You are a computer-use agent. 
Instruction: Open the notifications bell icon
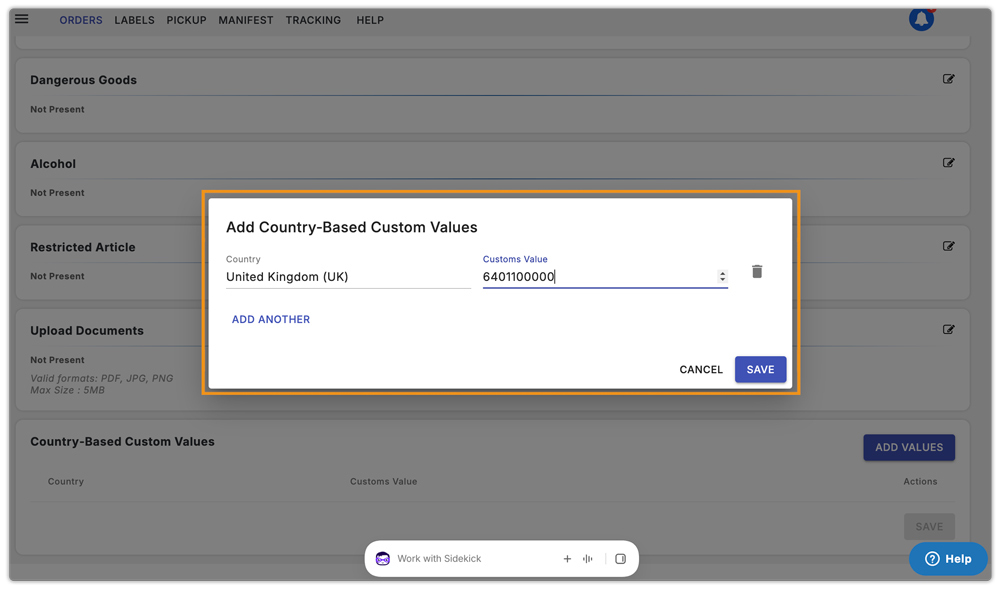[x=921, y=19]
